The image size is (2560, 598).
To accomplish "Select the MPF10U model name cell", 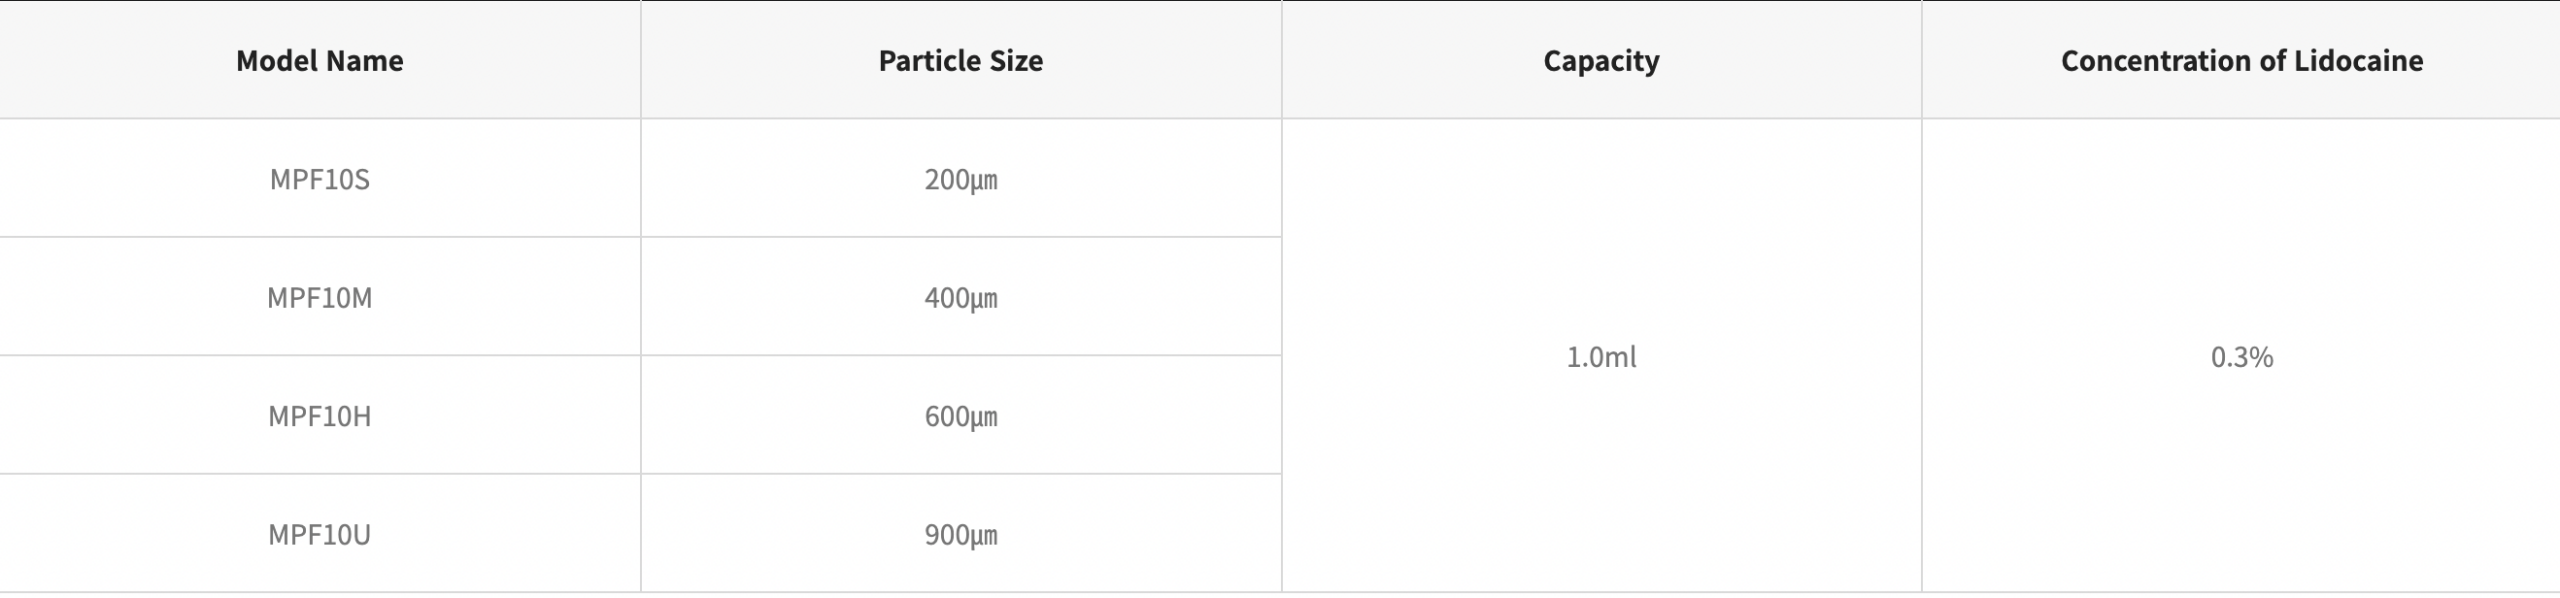I will coord(320,535).
